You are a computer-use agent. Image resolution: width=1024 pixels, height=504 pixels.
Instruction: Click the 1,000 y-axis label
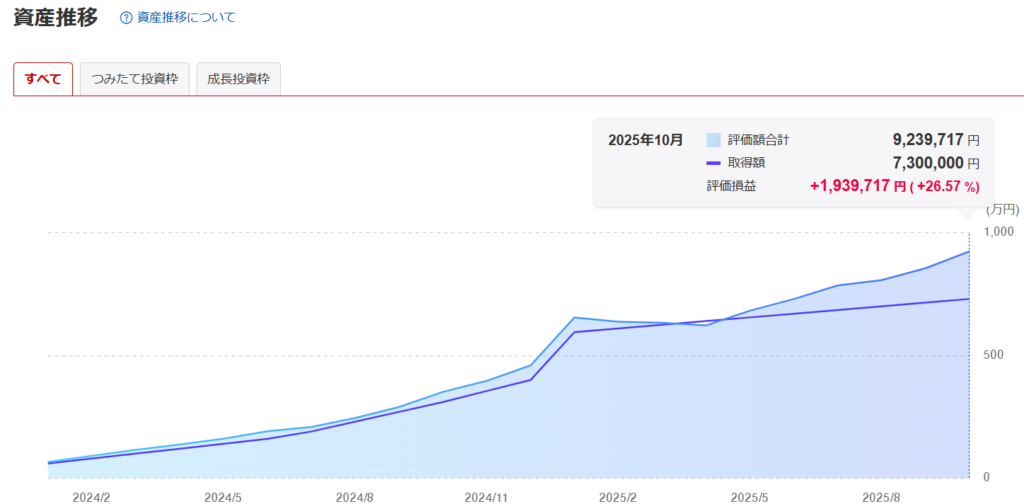[x=1001, y=232]
